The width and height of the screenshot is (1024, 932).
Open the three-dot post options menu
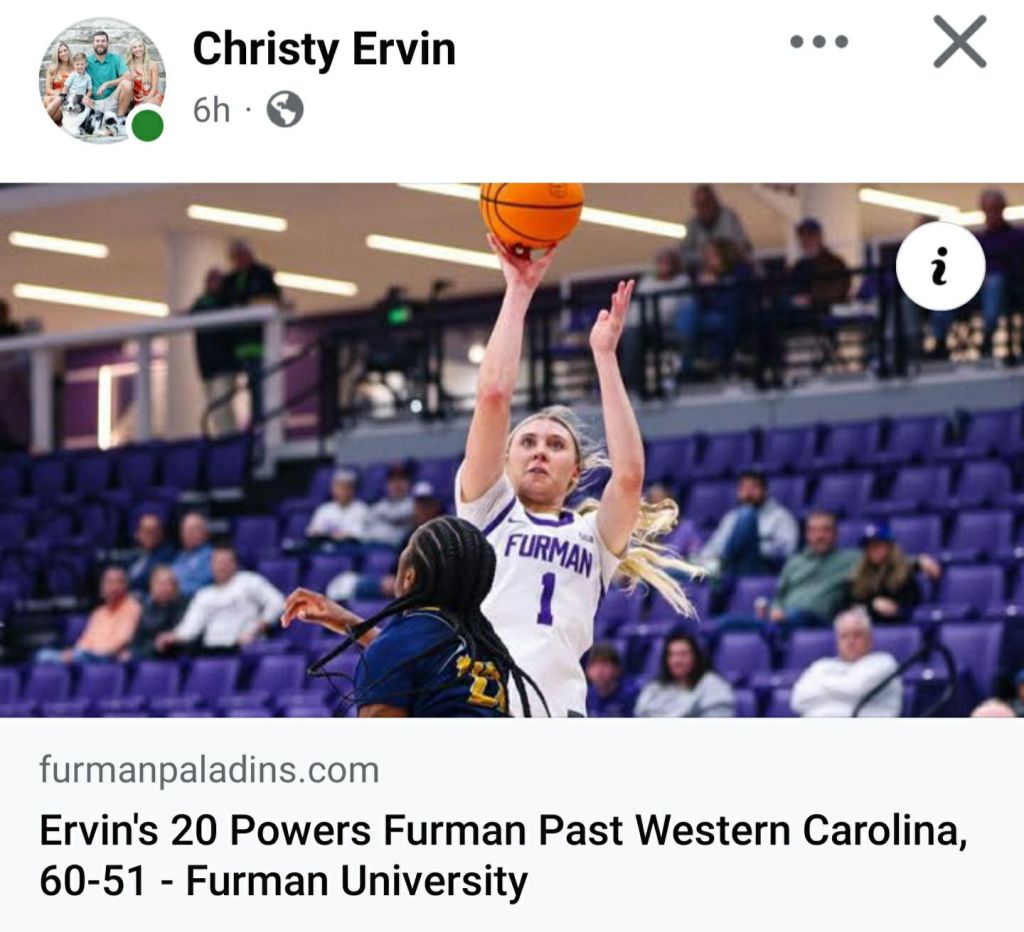(x=818, y=42)
